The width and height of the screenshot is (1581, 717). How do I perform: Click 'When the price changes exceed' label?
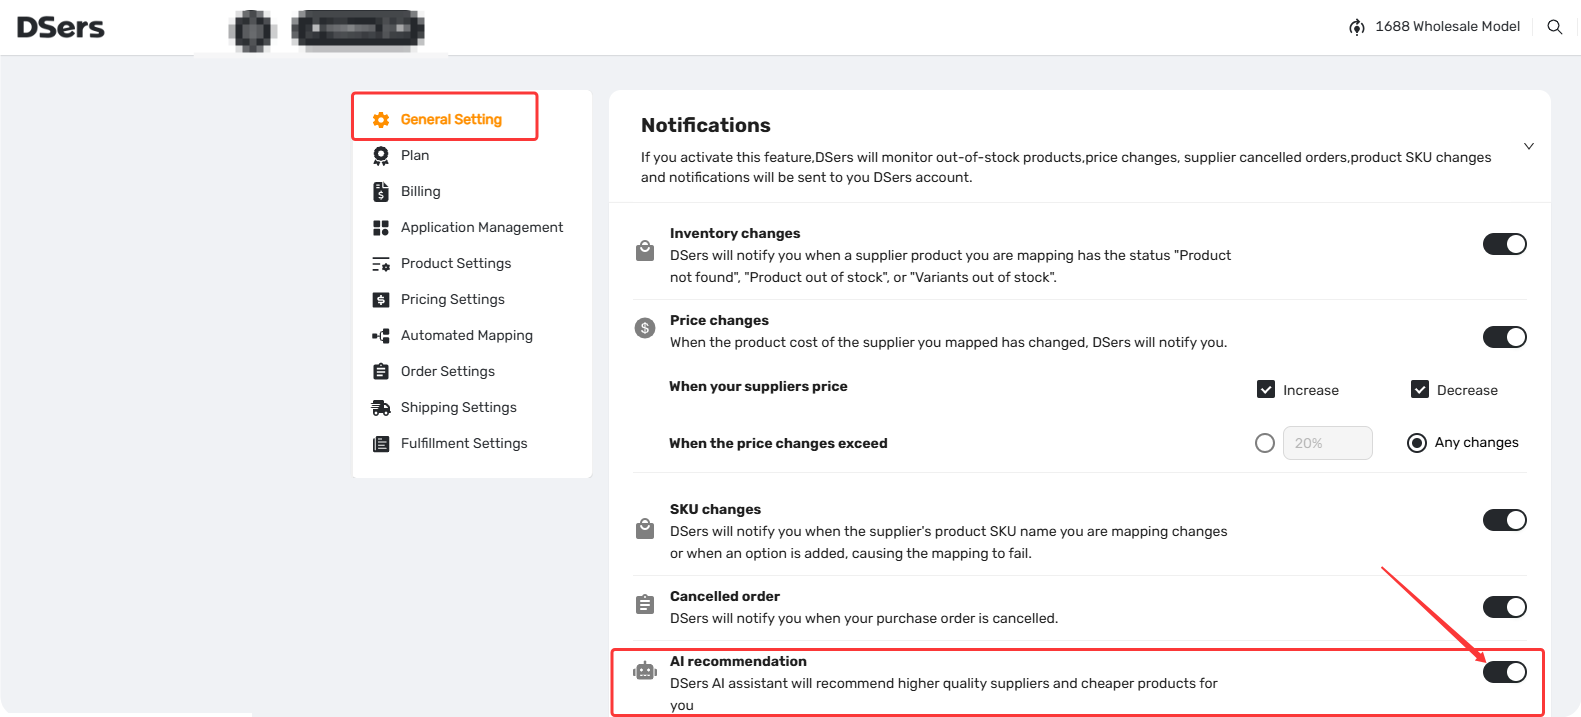(x=778, y=443)
